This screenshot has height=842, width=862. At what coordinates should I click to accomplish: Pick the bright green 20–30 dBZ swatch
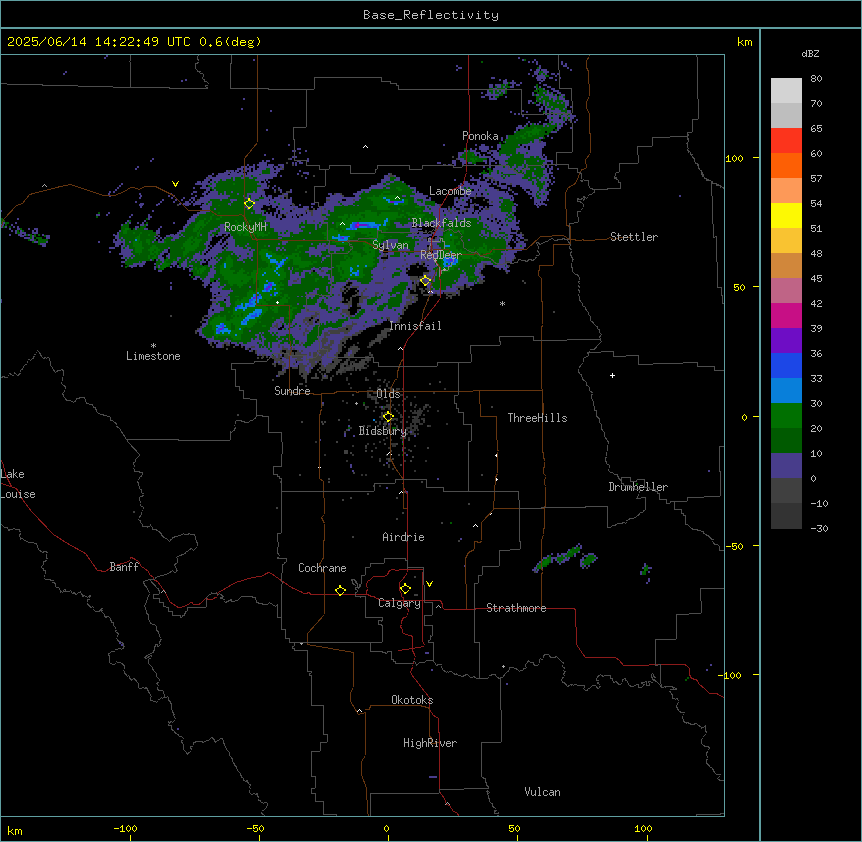pos(786,416)
